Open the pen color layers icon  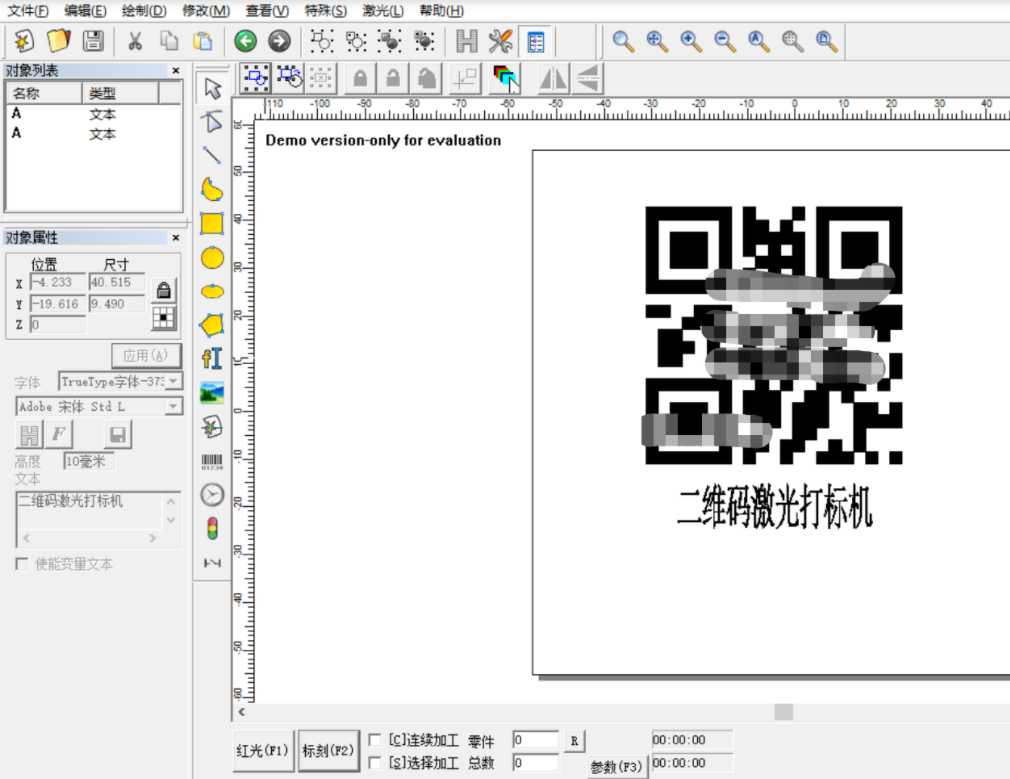click(x=505, y=79)
